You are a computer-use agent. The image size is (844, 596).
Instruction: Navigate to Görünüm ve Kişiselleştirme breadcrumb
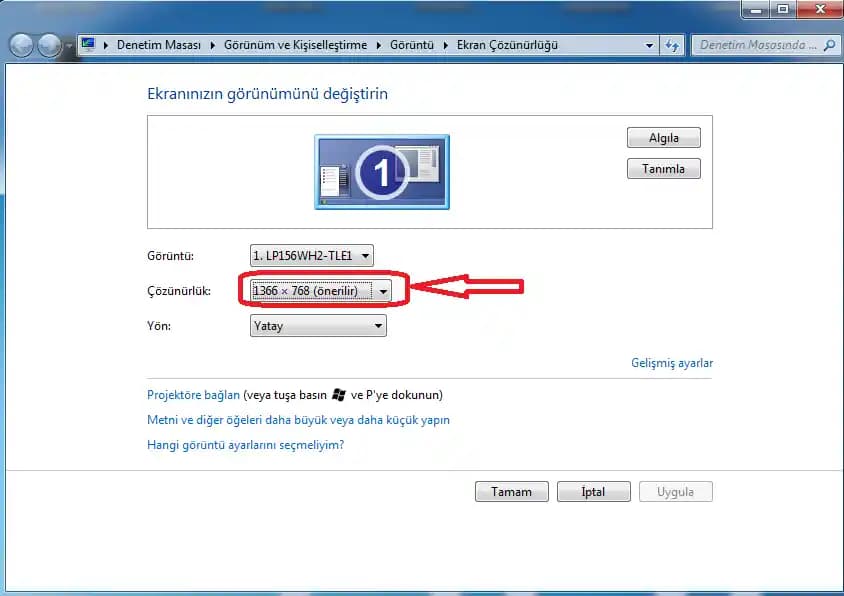(x=295, y=45)
